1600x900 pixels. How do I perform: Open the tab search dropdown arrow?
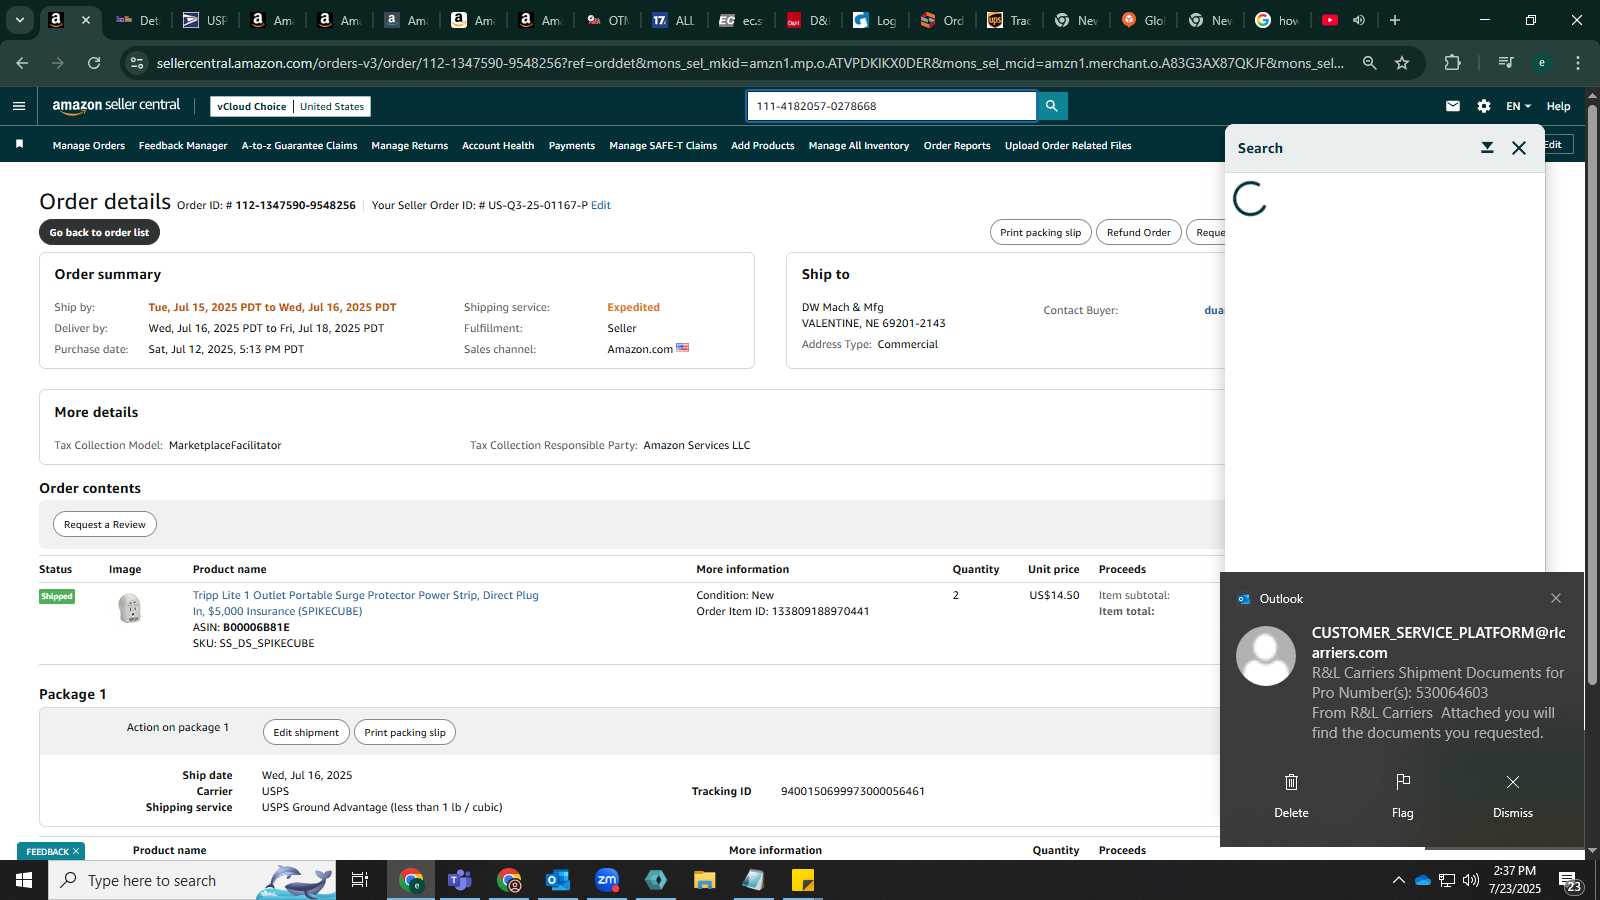[19, 20]
